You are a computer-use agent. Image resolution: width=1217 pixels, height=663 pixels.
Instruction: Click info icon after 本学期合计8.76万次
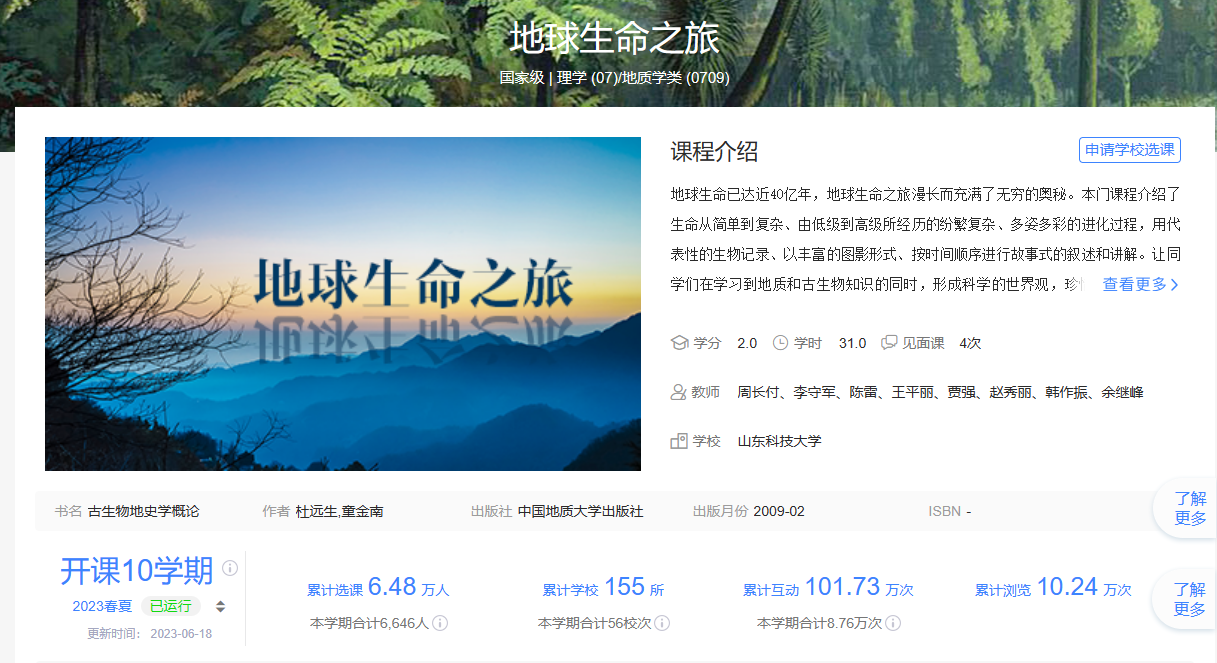point(893,623)
